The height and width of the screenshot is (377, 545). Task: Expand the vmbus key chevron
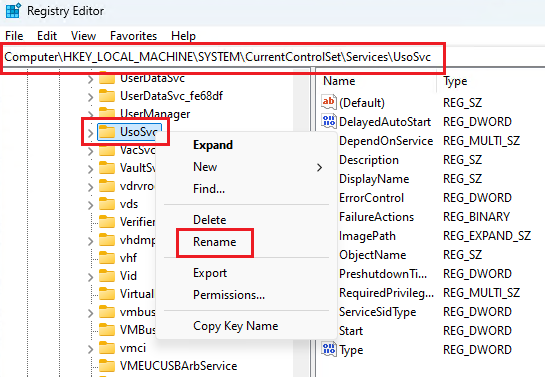90,313
